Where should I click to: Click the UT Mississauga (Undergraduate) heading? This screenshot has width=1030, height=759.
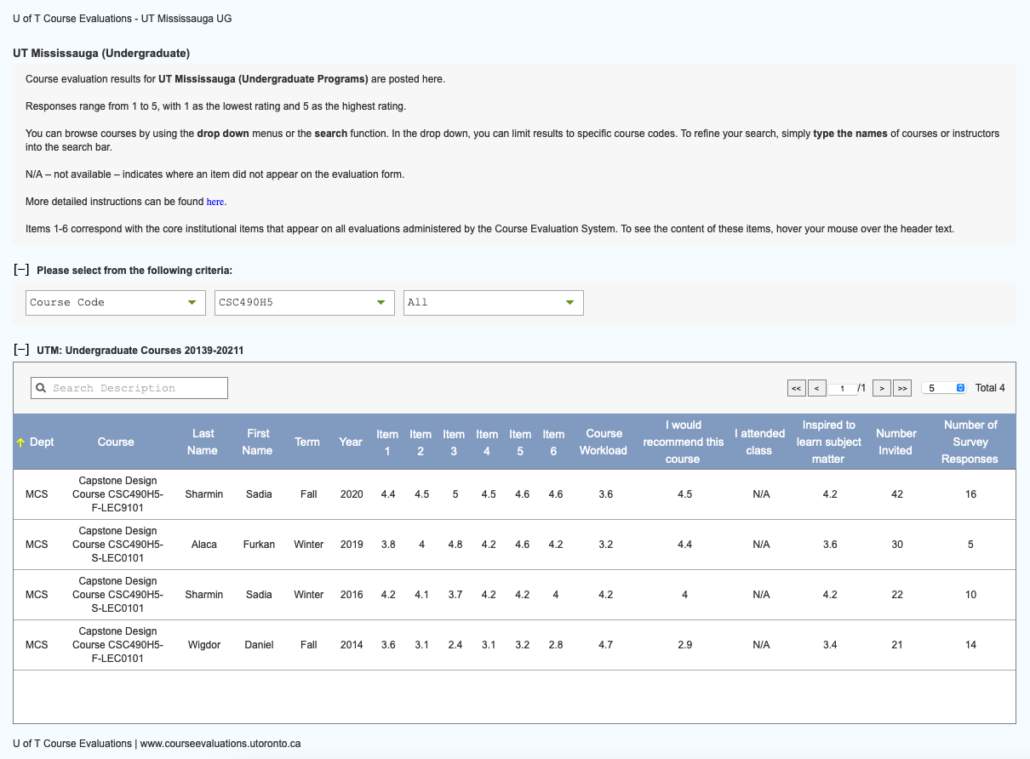tap(101, 53)
